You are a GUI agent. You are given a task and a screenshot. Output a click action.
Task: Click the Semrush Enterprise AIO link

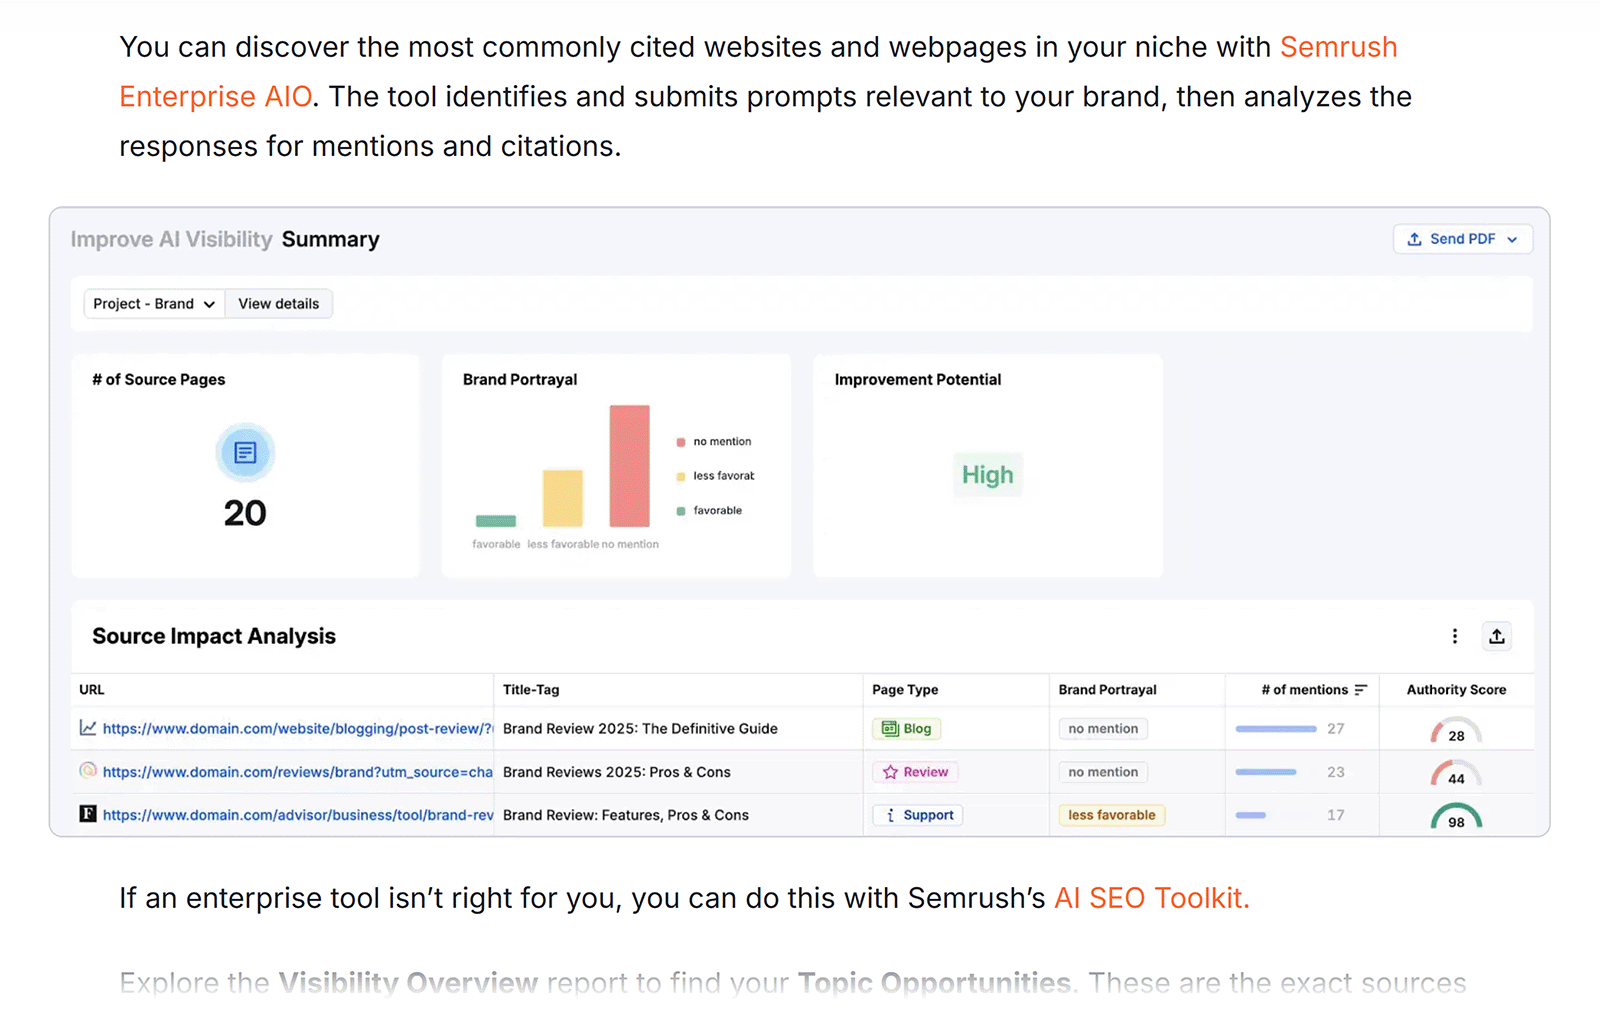coord(214,96)
